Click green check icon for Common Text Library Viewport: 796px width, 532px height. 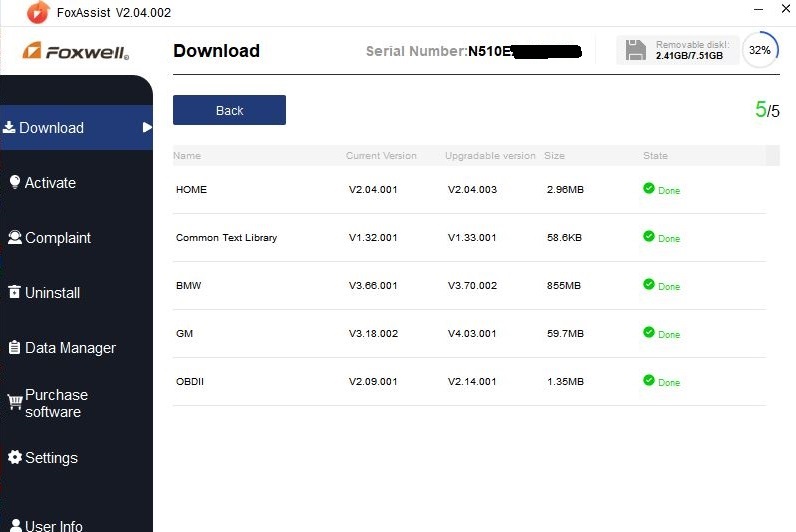tap(648, 236)
